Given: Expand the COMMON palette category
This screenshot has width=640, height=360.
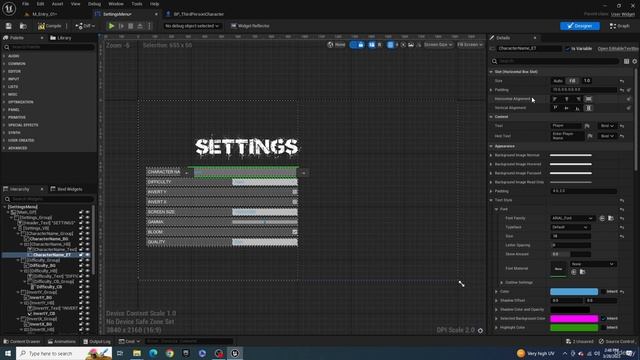Looking at the screenshot, I should tap(17, 64).
